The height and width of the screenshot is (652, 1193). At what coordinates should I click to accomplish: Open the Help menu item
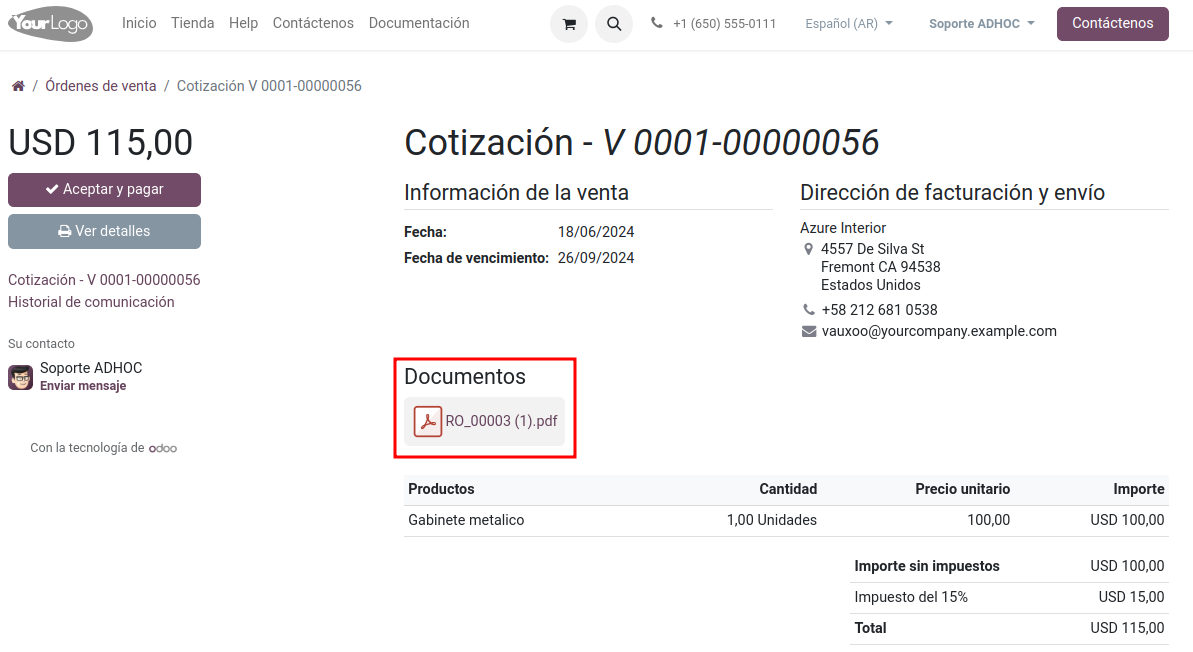tap(243, 23)
